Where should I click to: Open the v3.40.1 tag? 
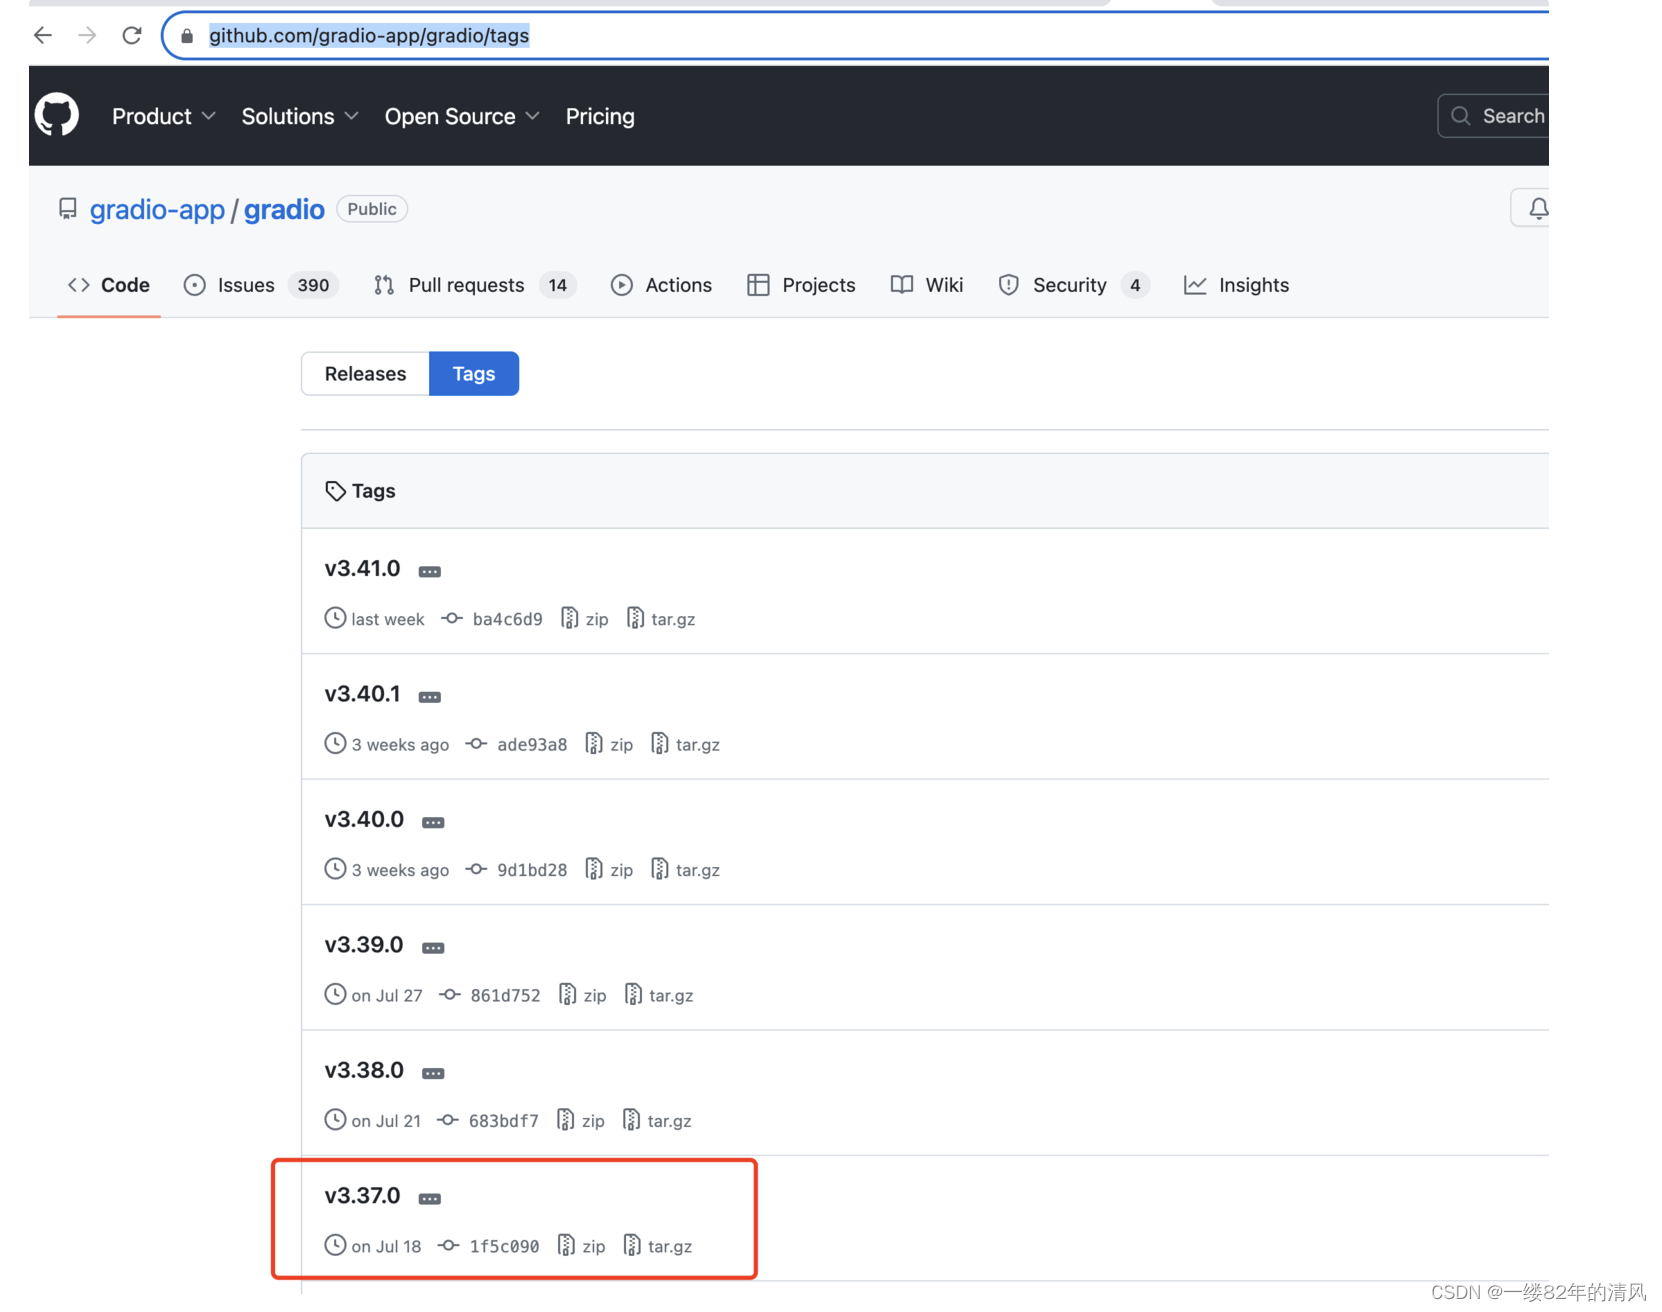362,694
